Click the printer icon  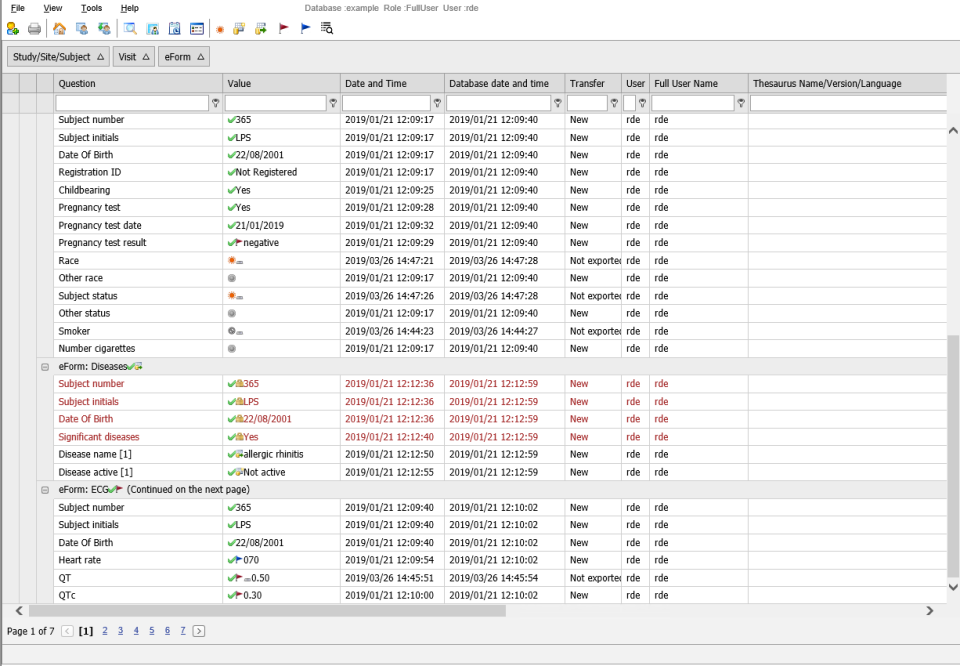[34, 28]
